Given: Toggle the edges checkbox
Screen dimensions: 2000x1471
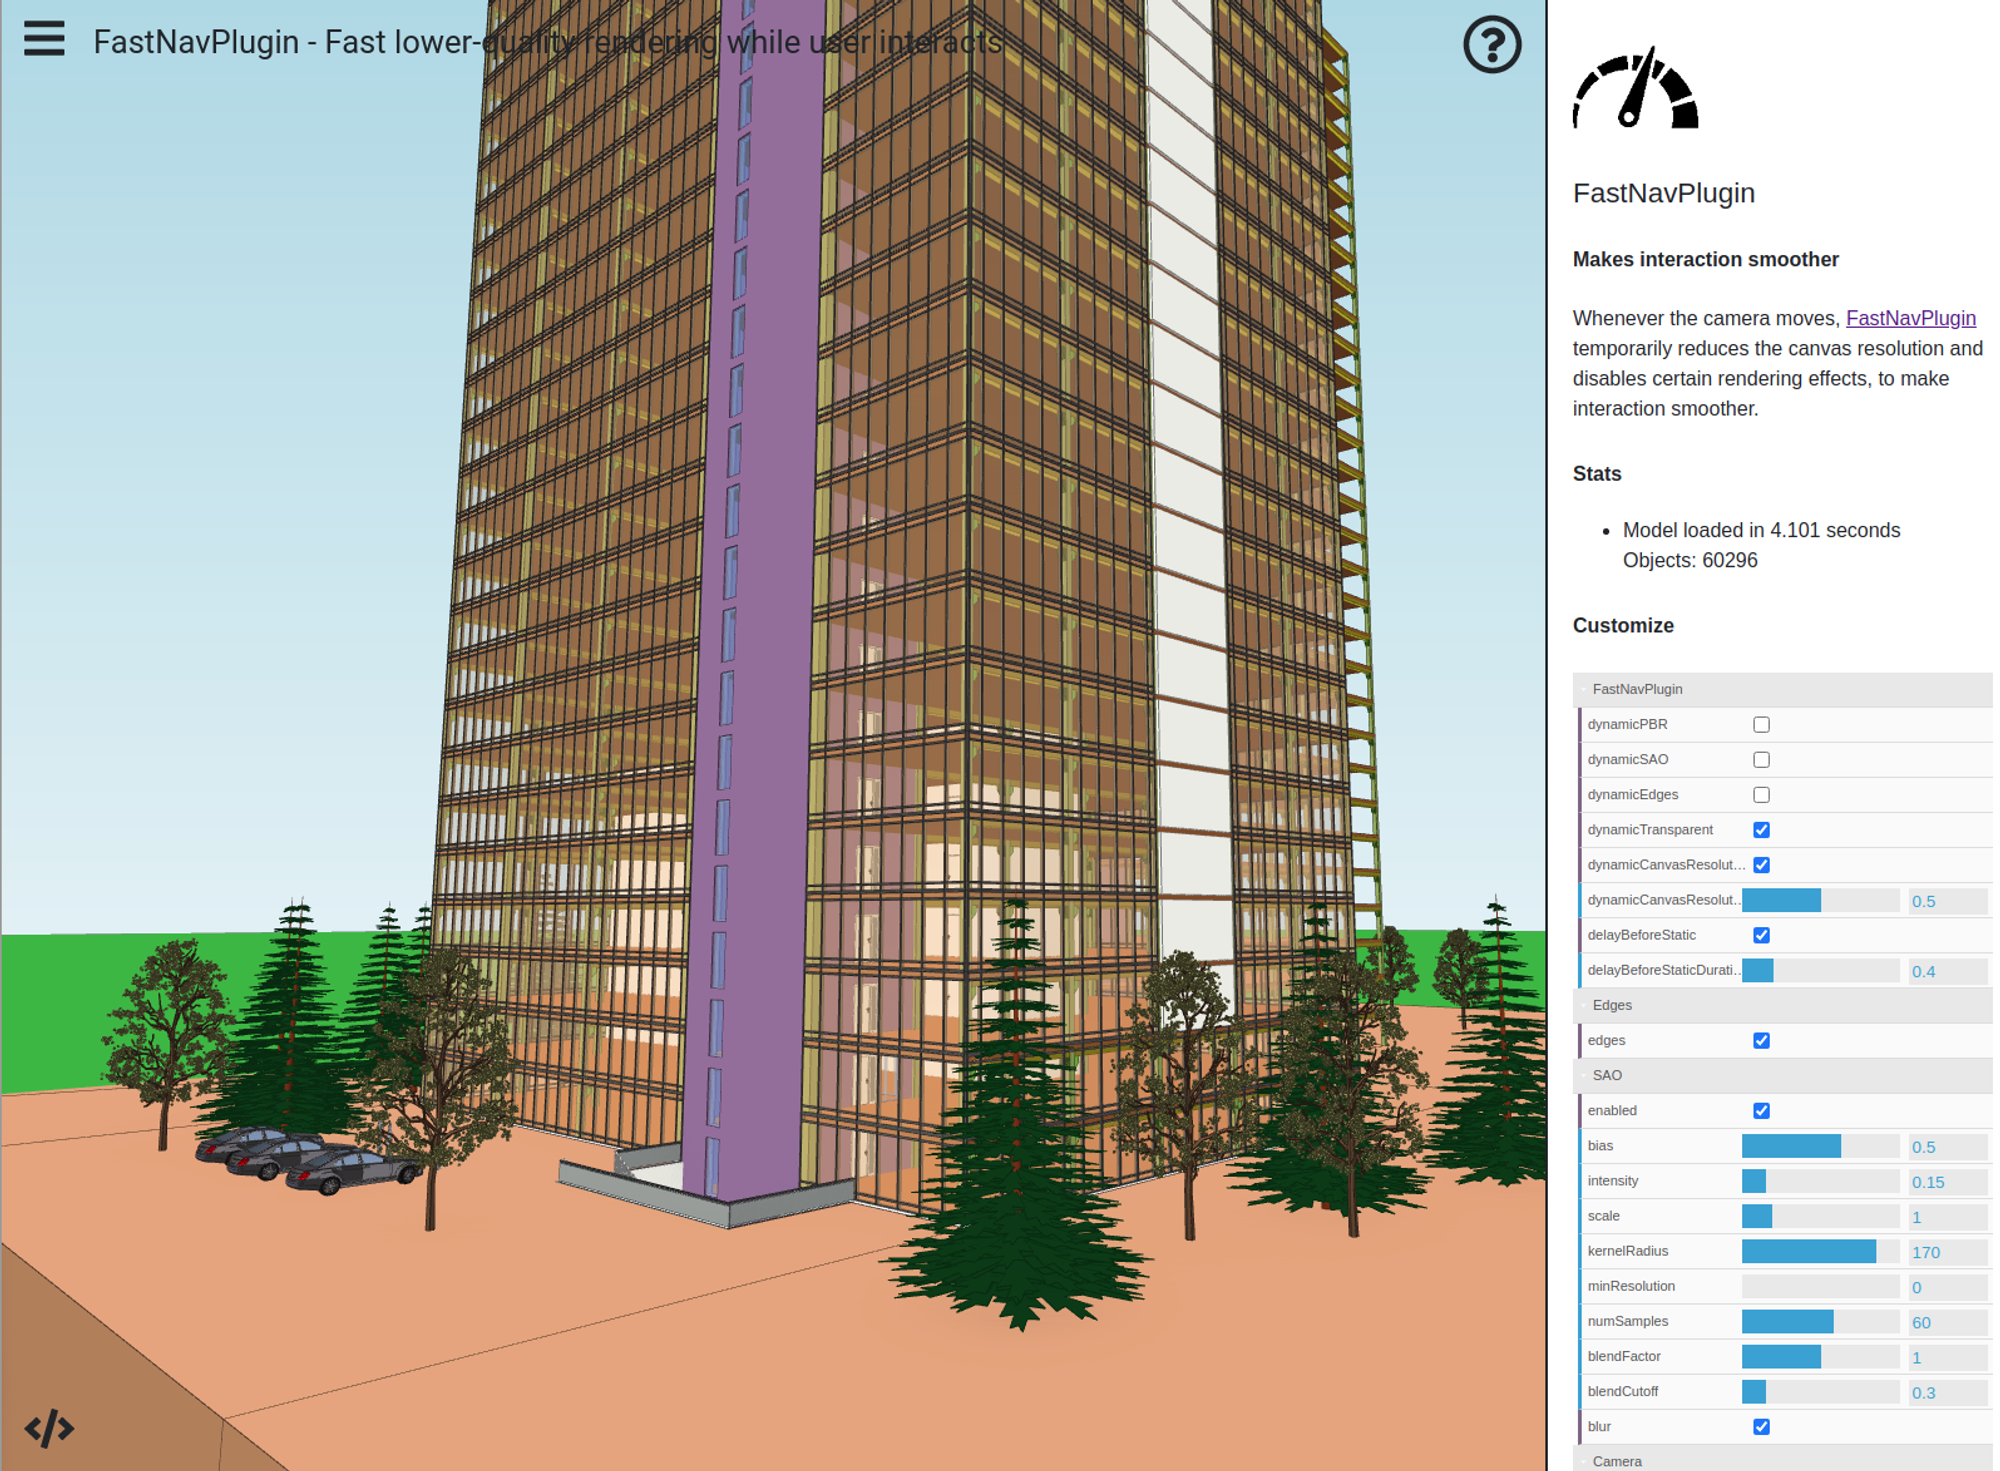Looking at the screenshot, I should pyautogui.click(x=1761, y=1040).
